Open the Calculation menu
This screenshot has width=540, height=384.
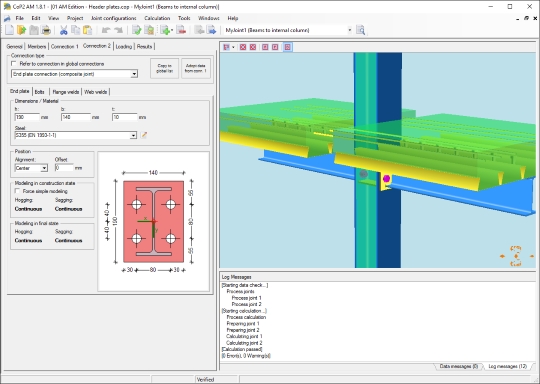tap(157, 18)
